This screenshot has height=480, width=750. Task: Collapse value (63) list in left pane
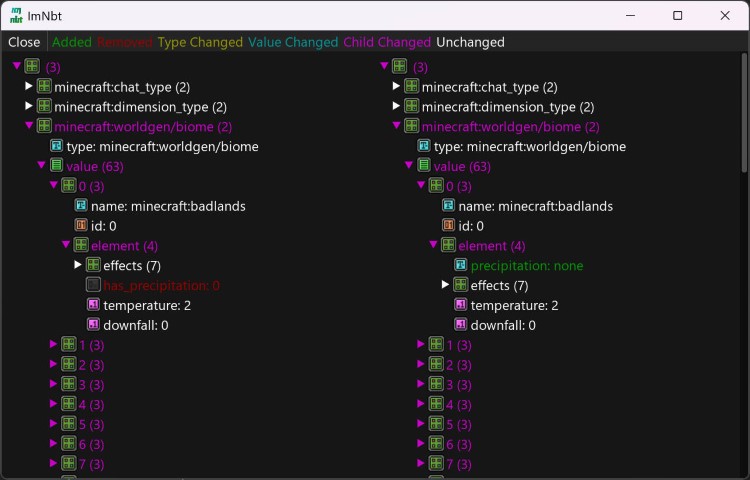coord(42,165)
